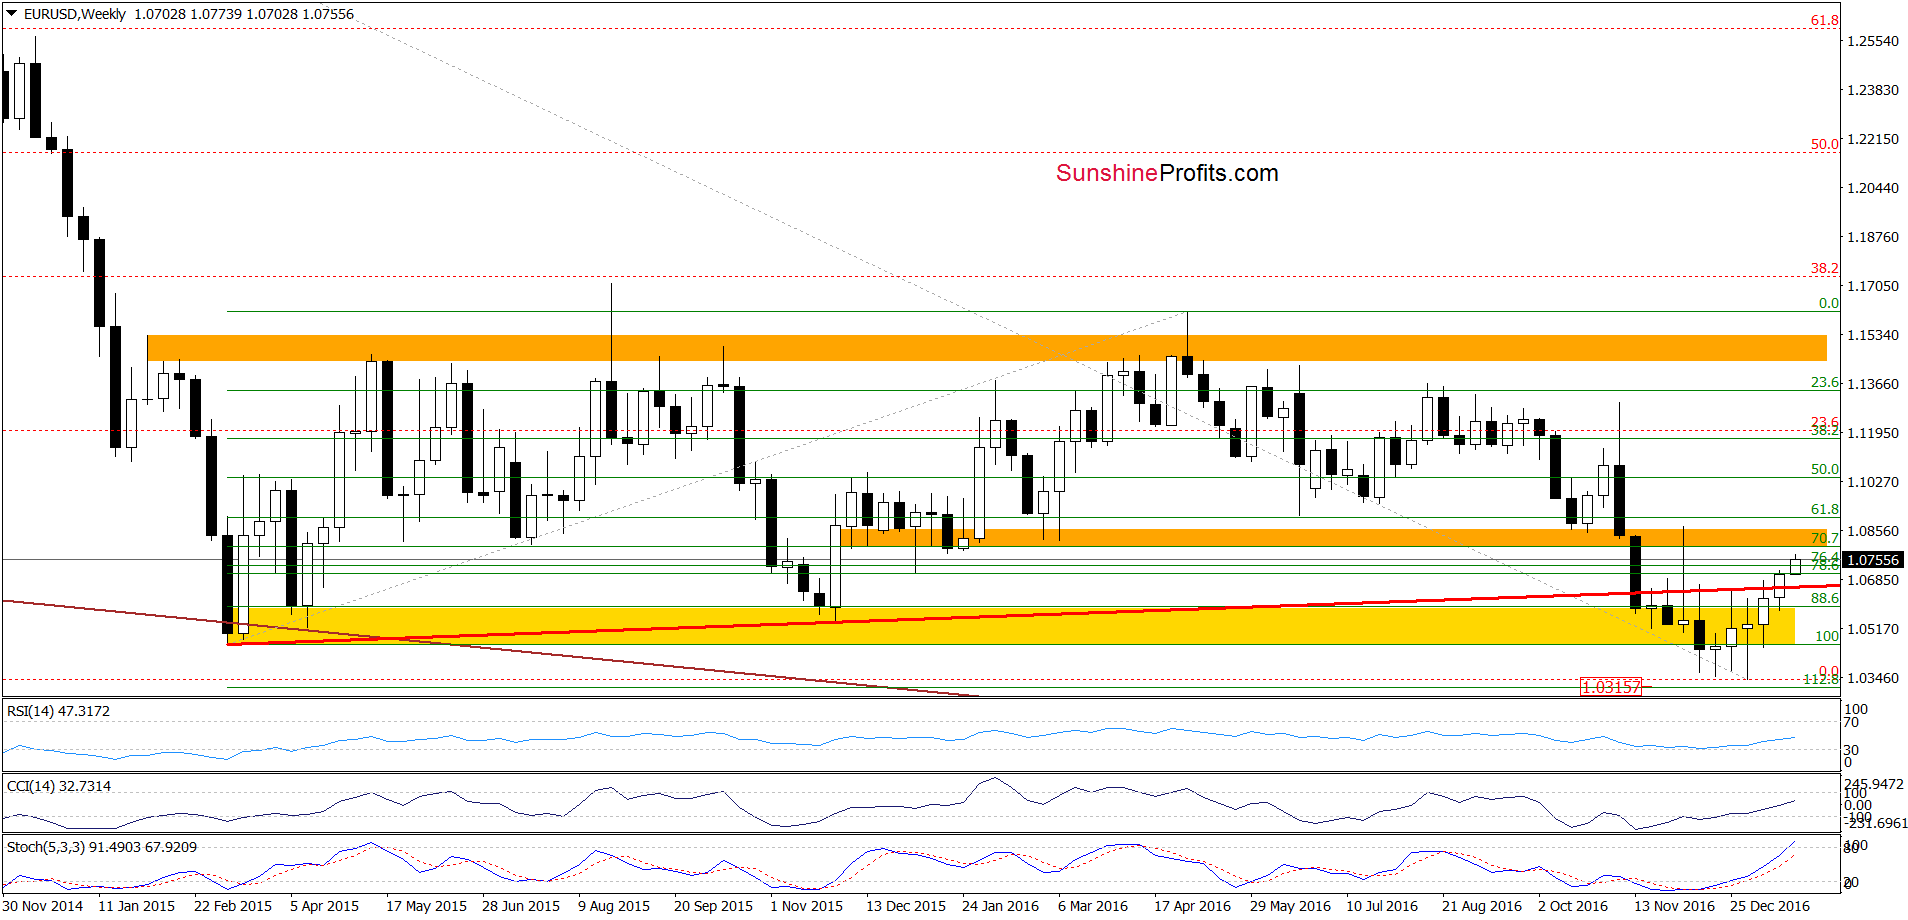
Task: Click the 10 Jul 2016 date label
Action: coord(1382,906)
